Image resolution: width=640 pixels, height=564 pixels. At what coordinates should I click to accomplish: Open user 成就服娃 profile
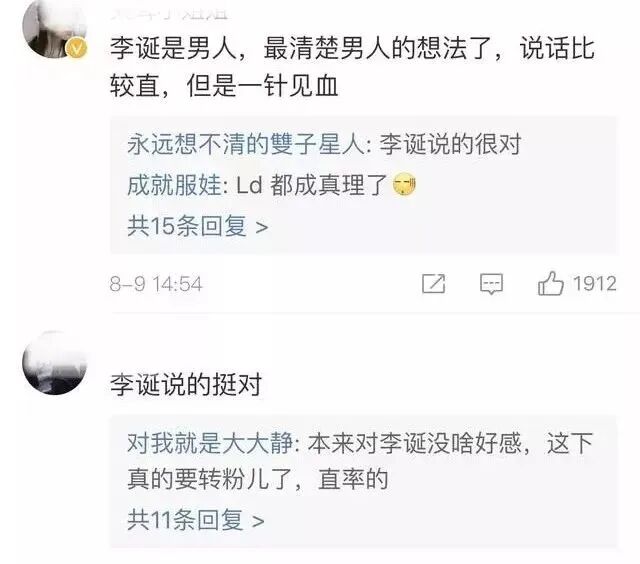coord(175,185)
